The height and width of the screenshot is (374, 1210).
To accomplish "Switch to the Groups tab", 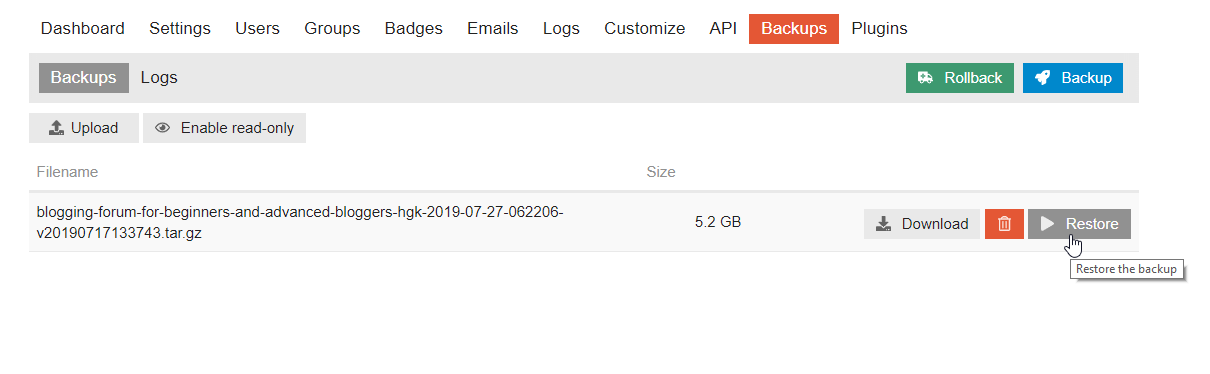I will pos(332,28).
